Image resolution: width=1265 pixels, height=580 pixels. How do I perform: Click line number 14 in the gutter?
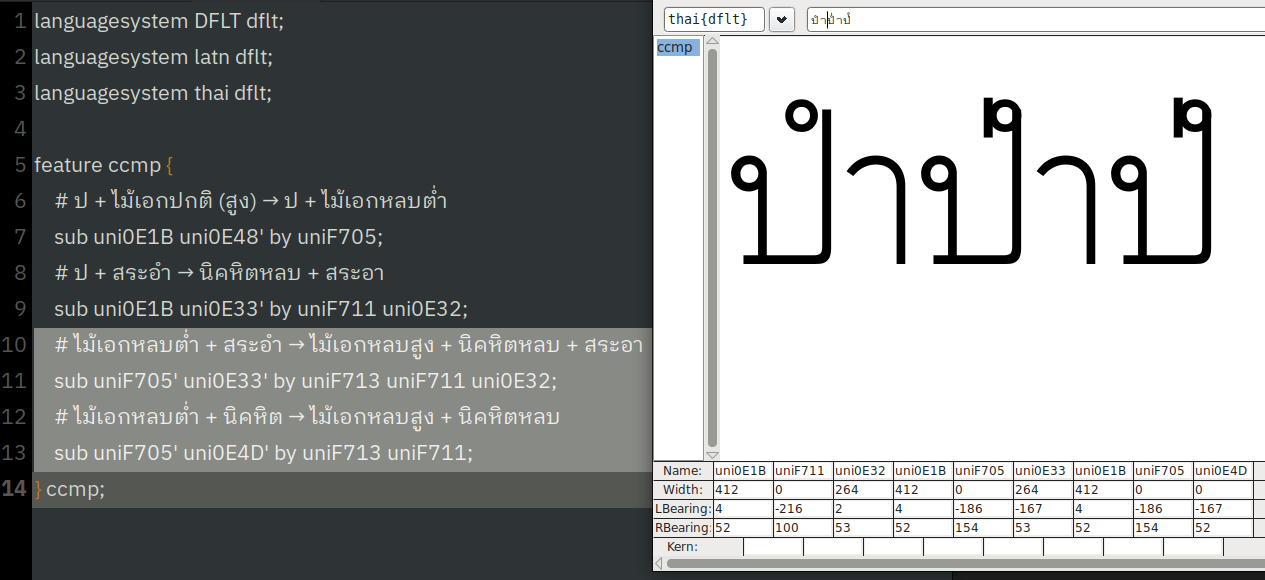(15, 488)
